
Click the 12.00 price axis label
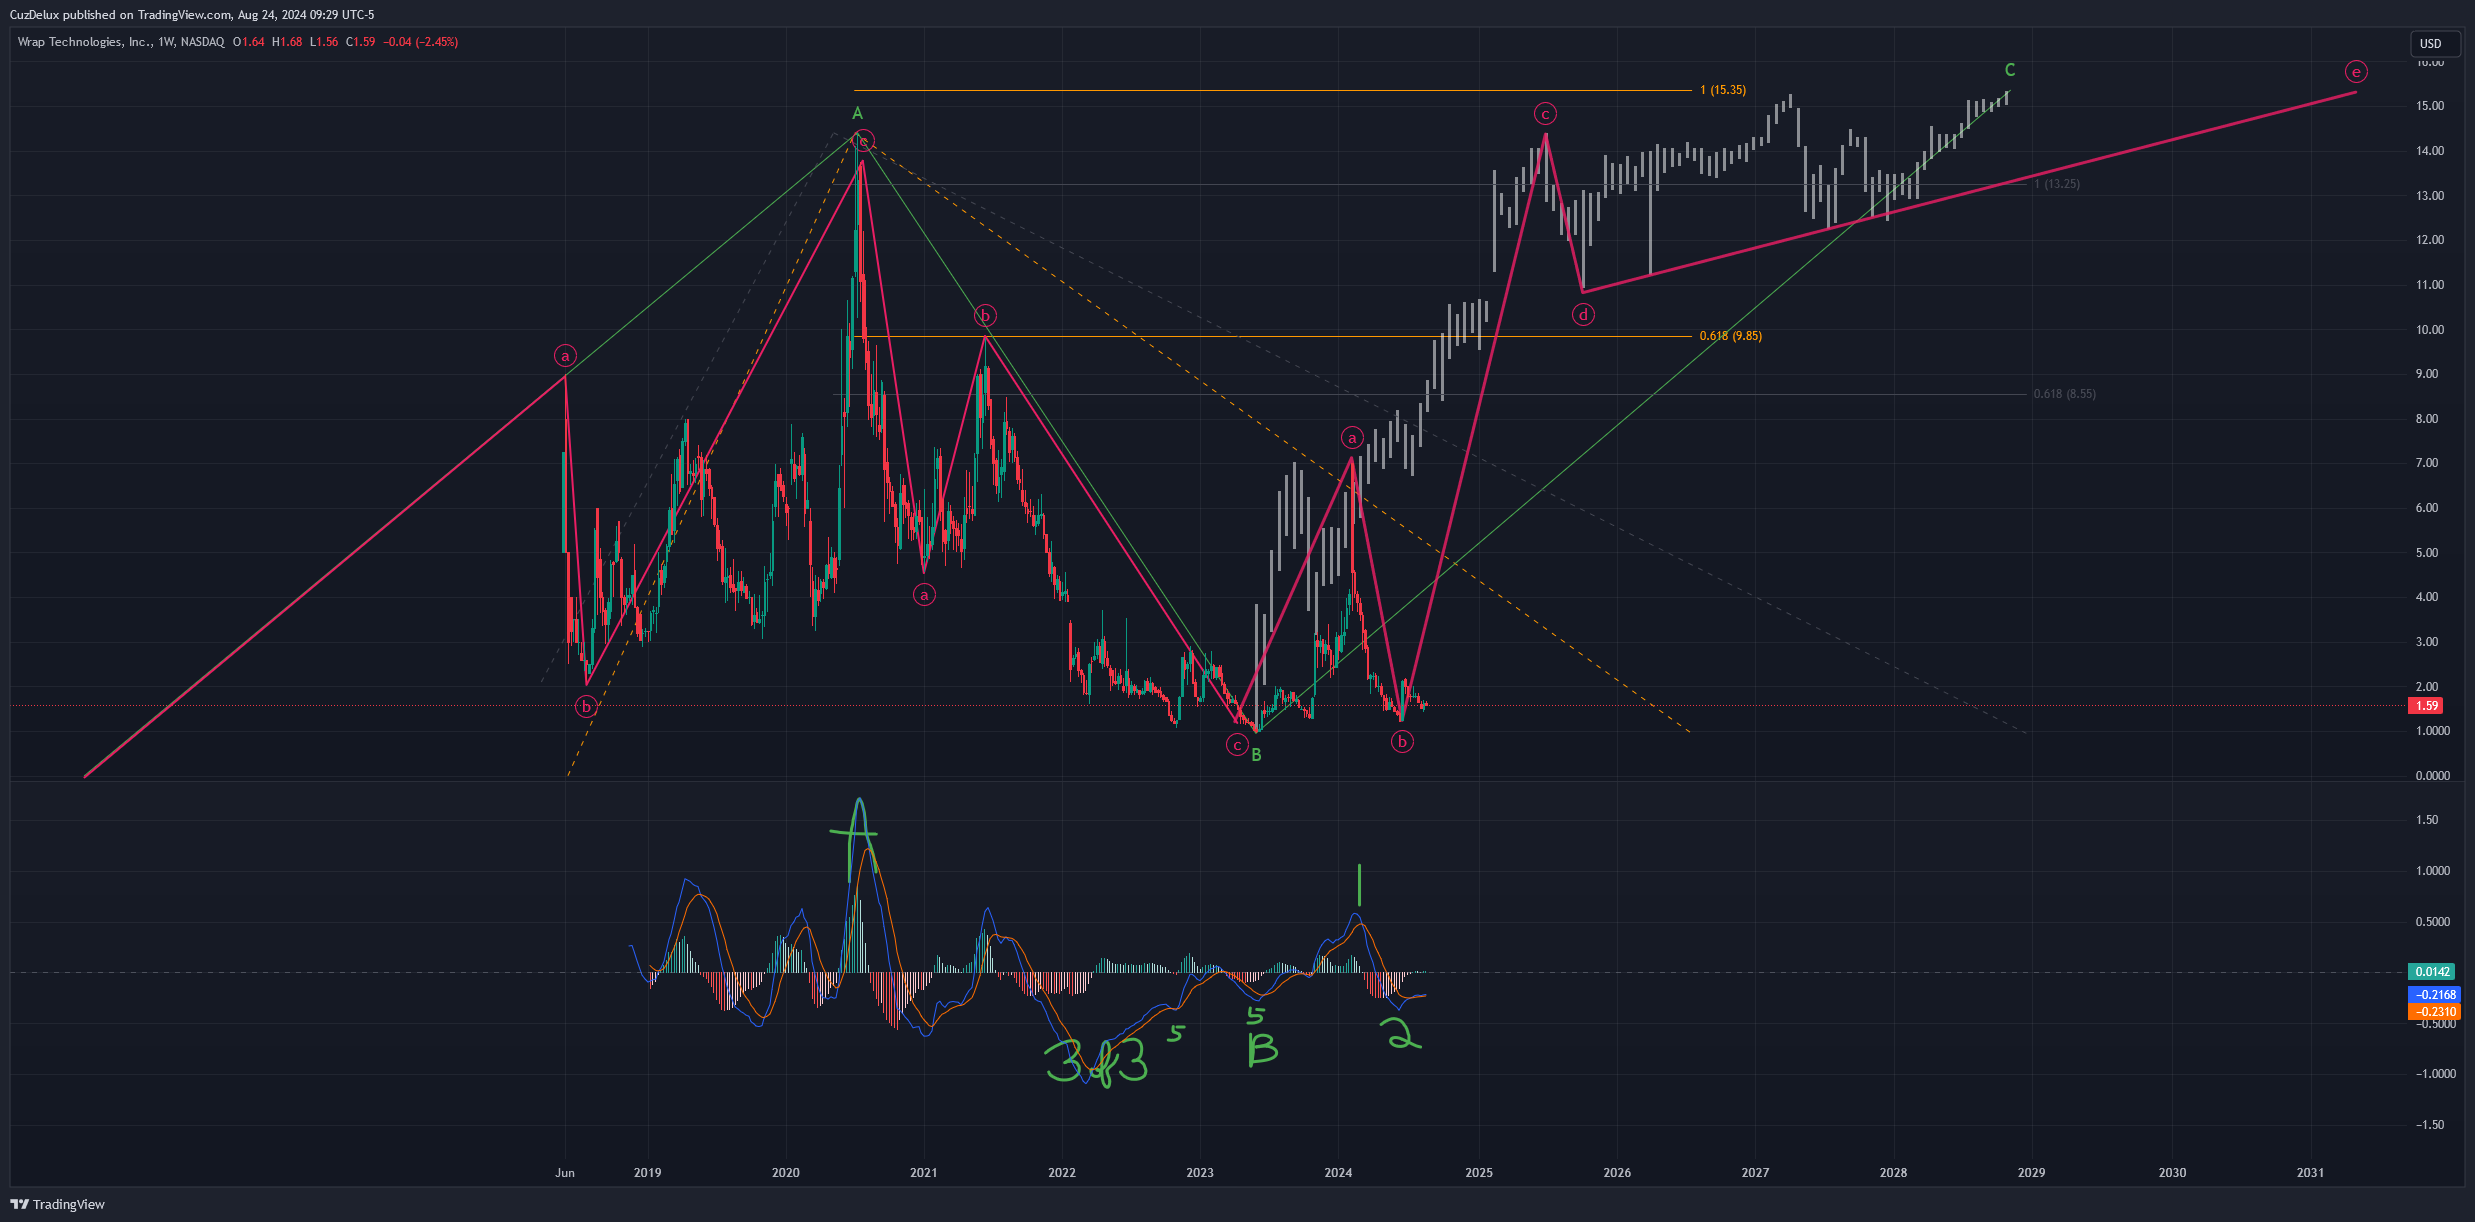click(x=2430, y=240)
